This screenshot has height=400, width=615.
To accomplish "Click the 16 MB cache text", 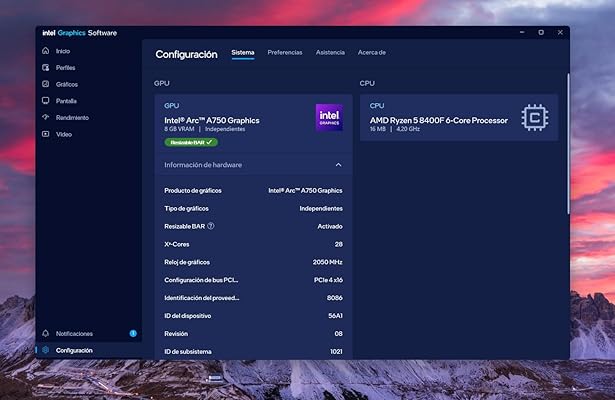I will [378, 129].
